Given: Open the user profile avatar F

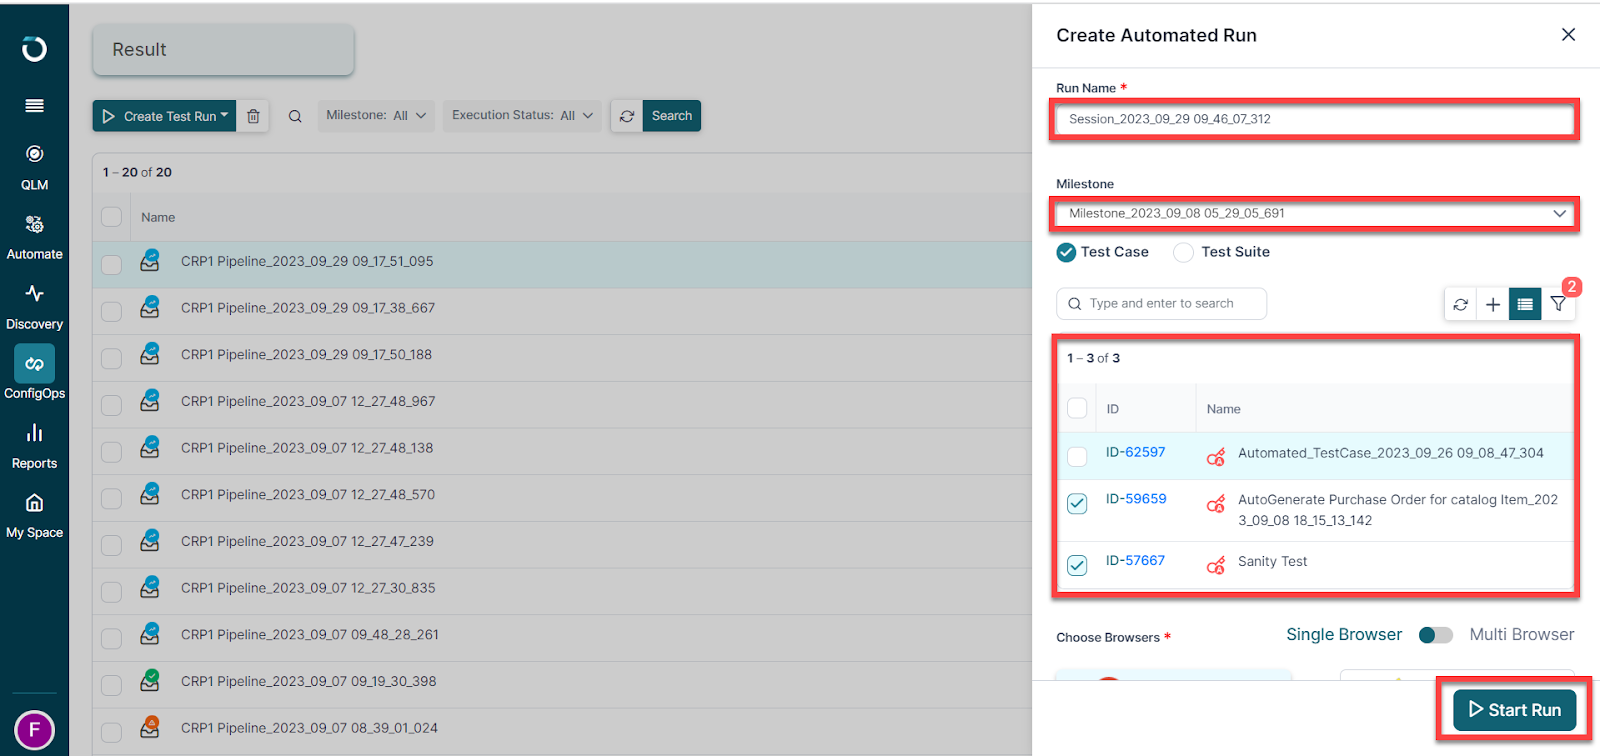Looking at the screenshot, I should coord(34,730).
